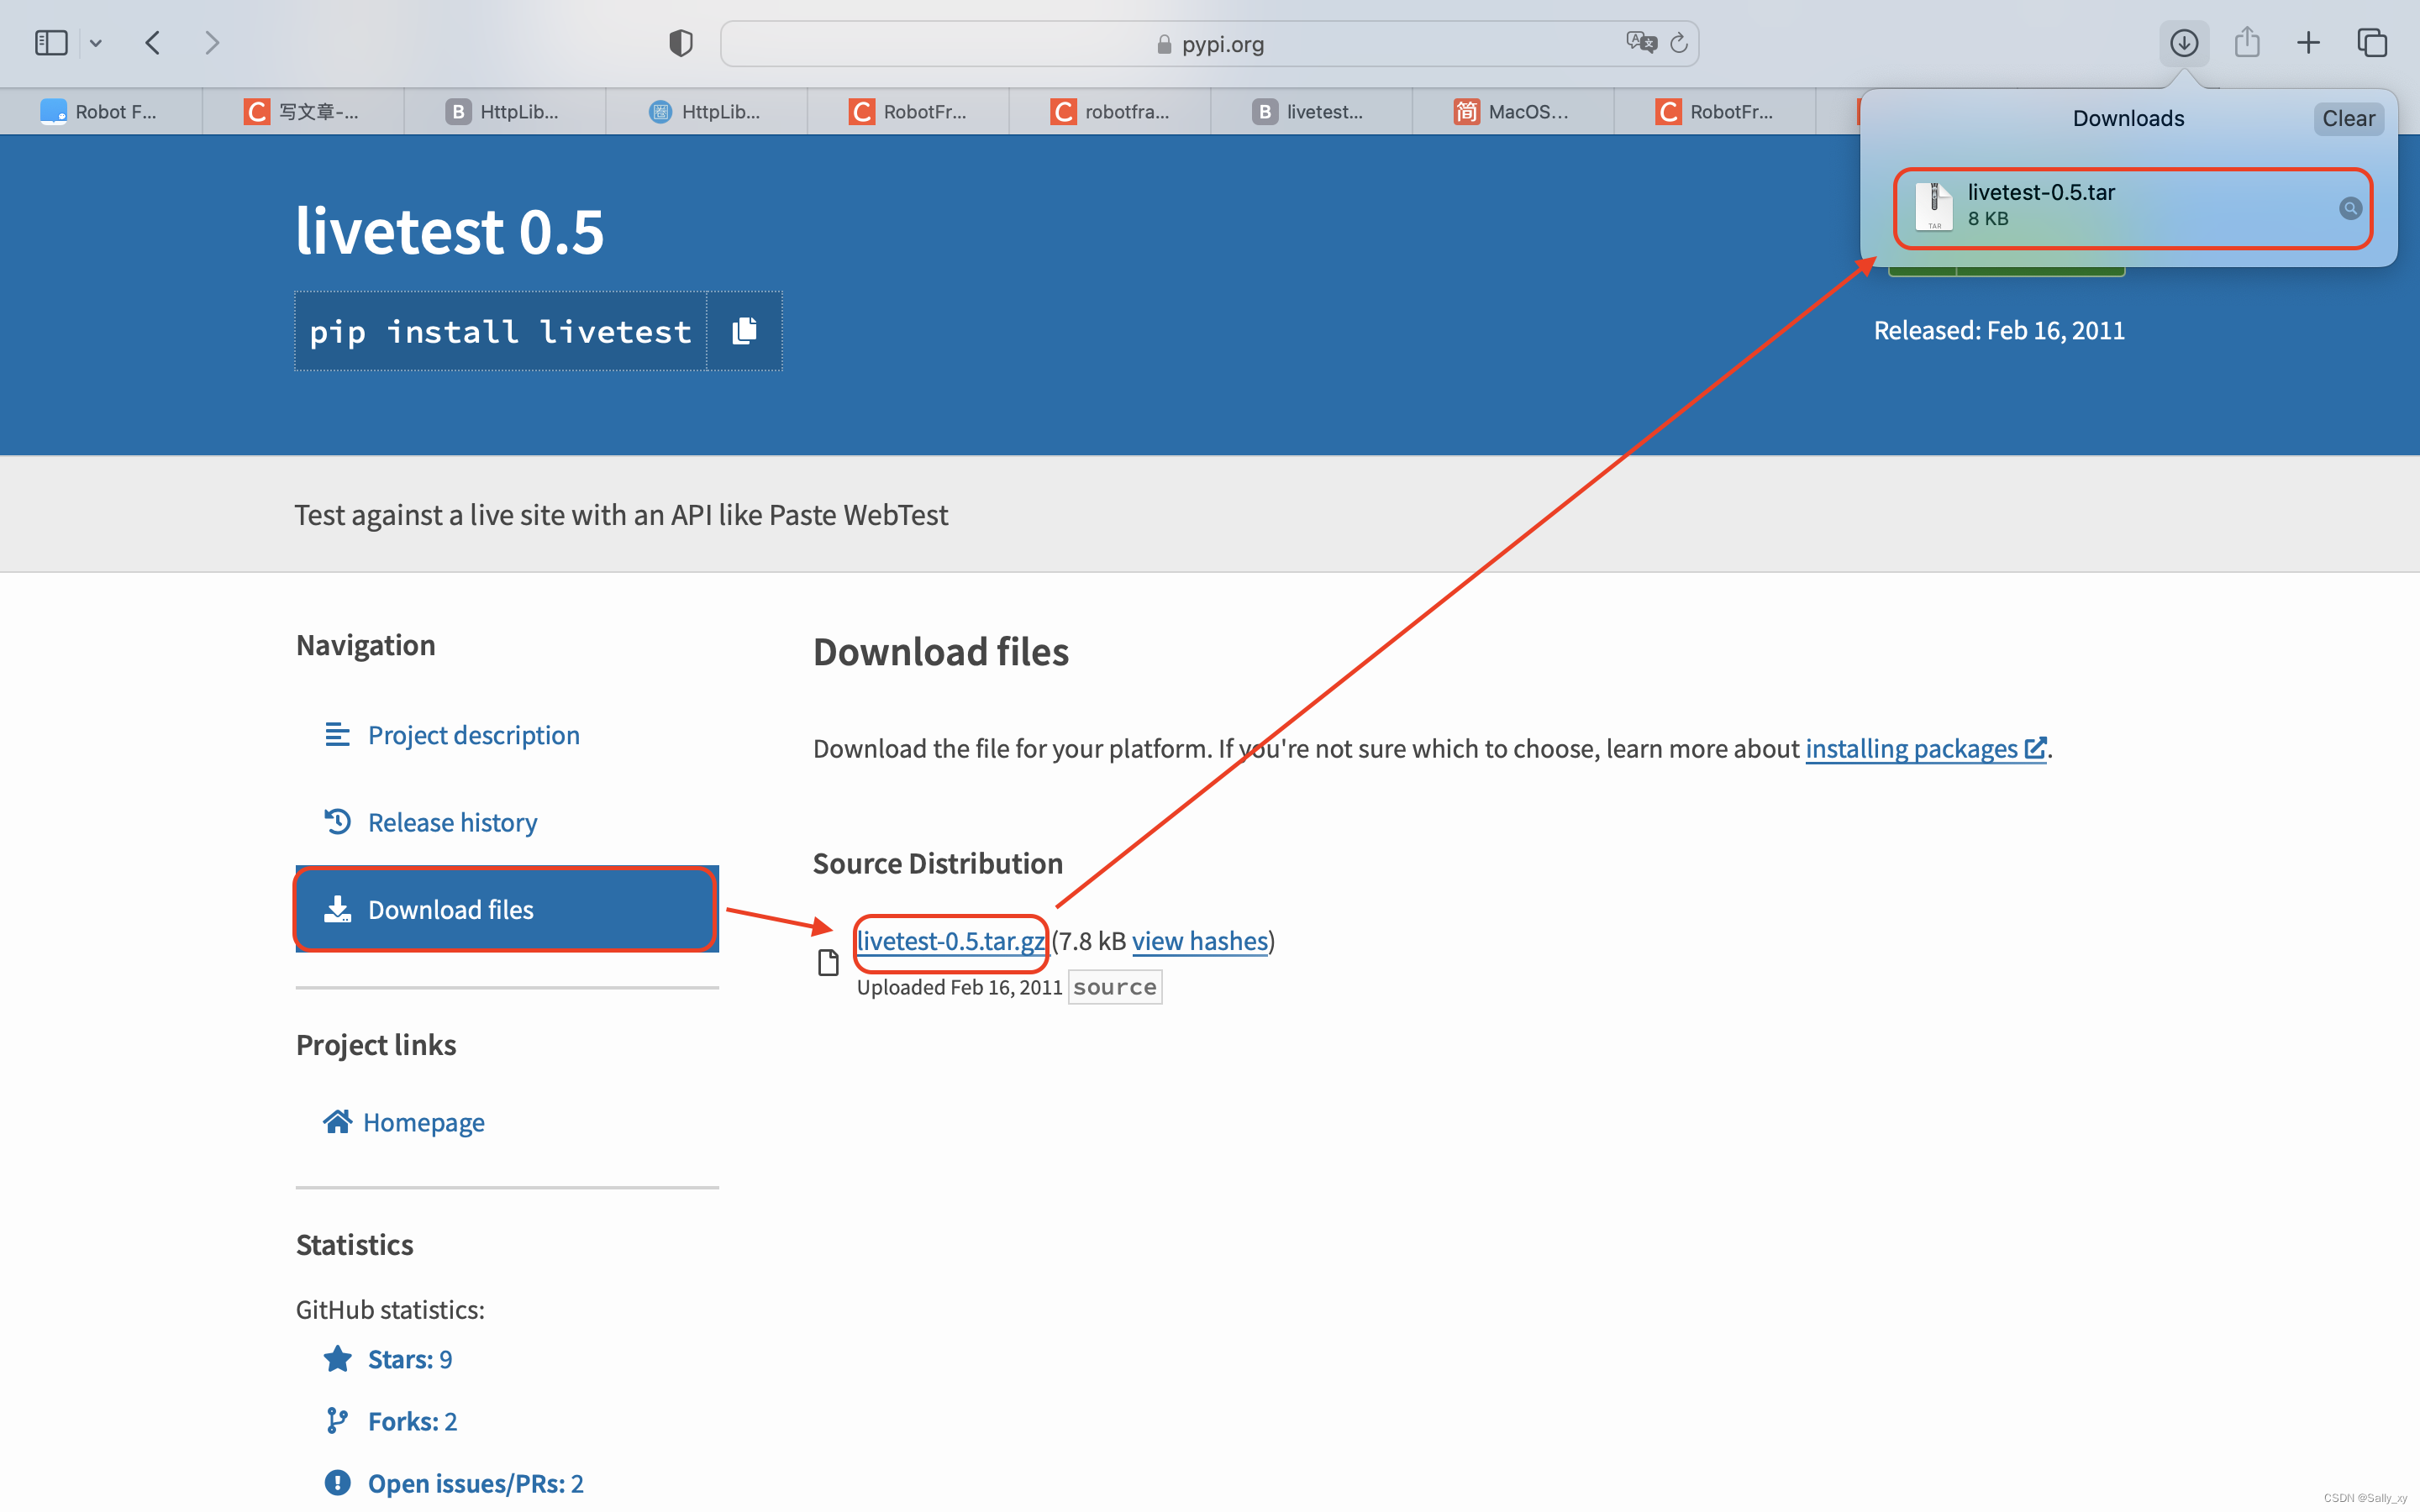Go forward with the forward arrow
Image resolution: width=2420 pixels, height=1512 pixels.
pos(211,43)
